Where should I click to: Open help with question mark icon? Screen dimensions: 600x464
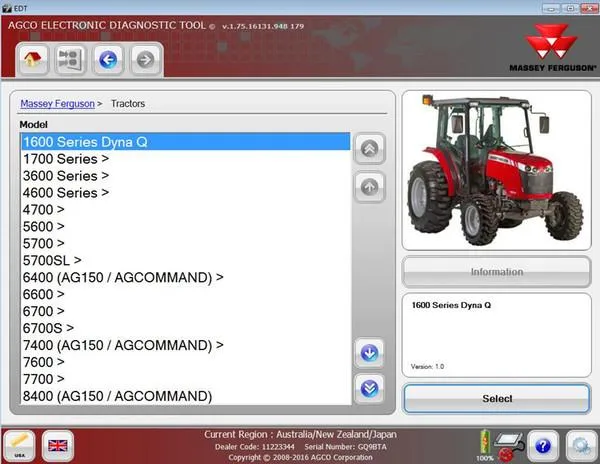(x=543, y=446)
